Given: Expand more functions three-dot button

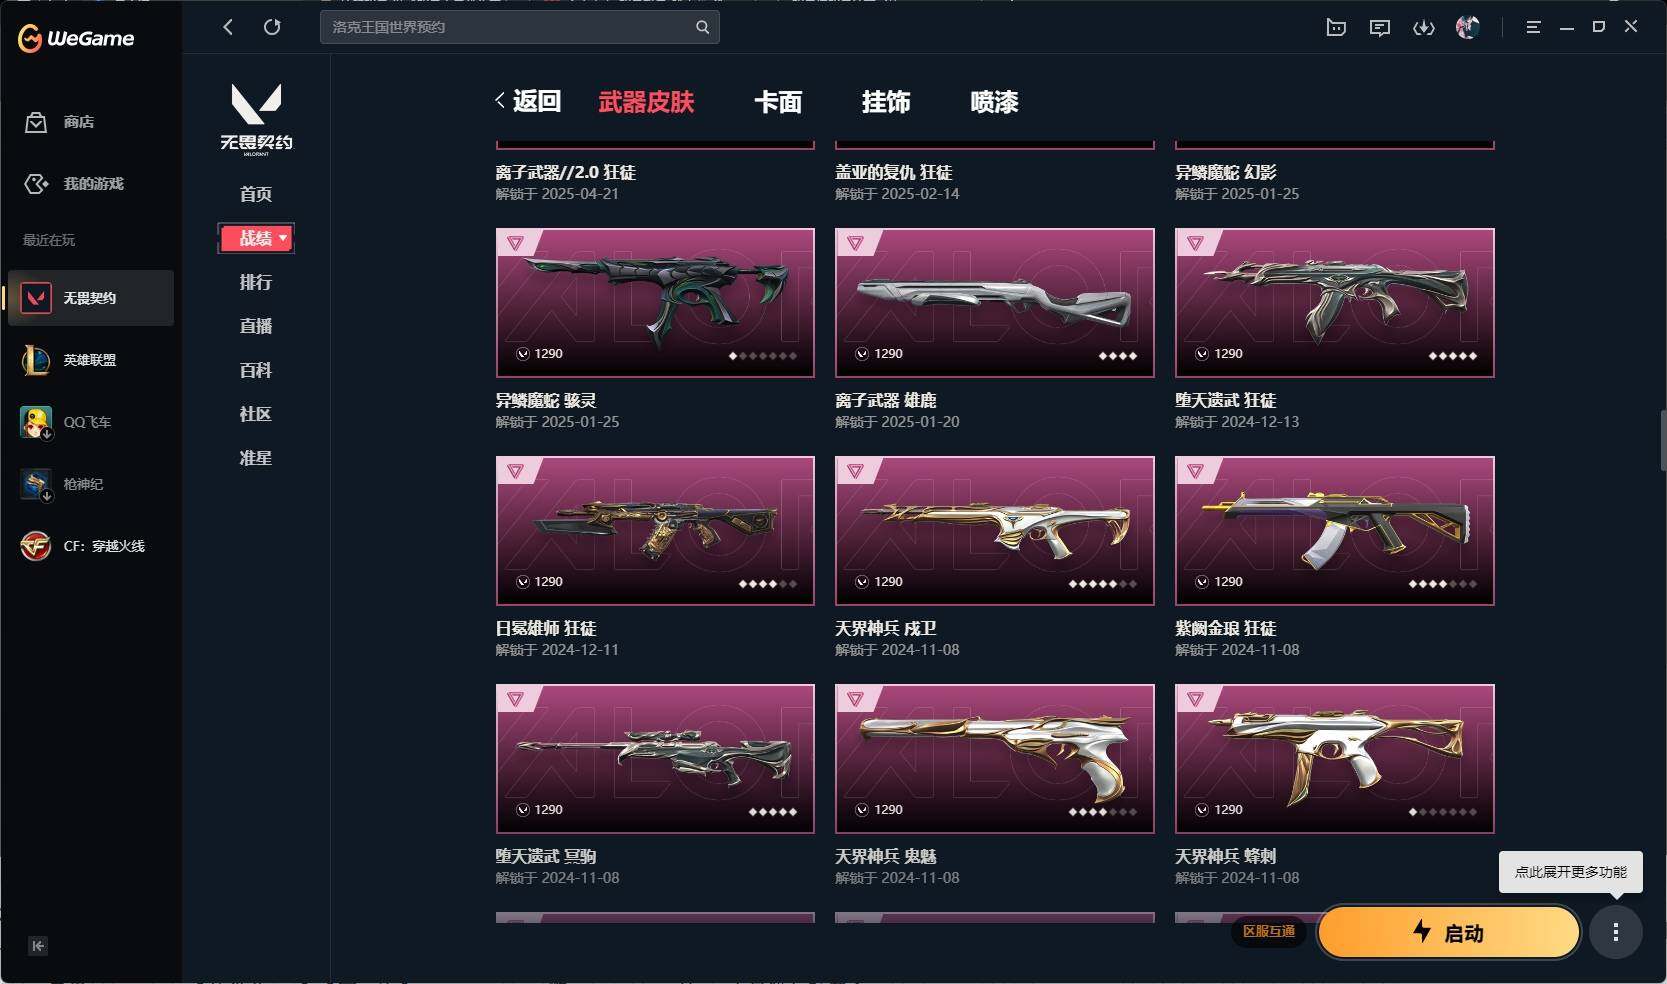Looking at the screenshot, I should click(x=1616, y=933).
